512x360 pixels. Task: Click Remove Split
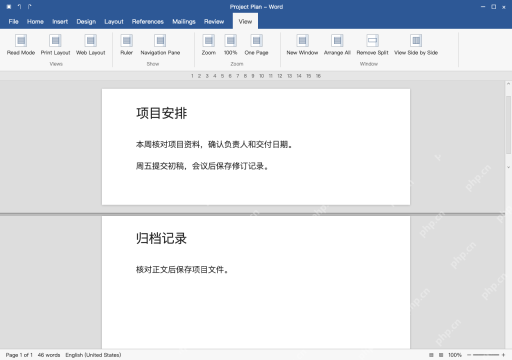(x=372, y=45)
